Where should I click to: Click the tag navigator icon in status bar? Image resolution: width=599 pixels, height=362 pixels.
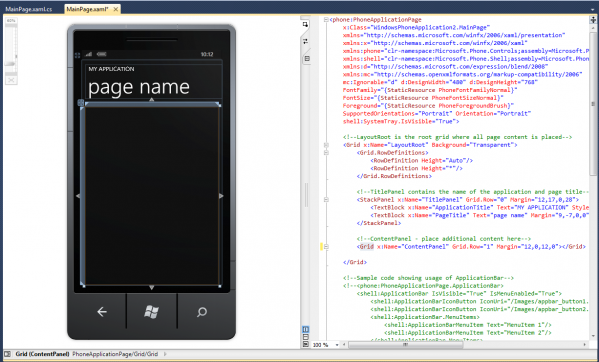[7, 354]
